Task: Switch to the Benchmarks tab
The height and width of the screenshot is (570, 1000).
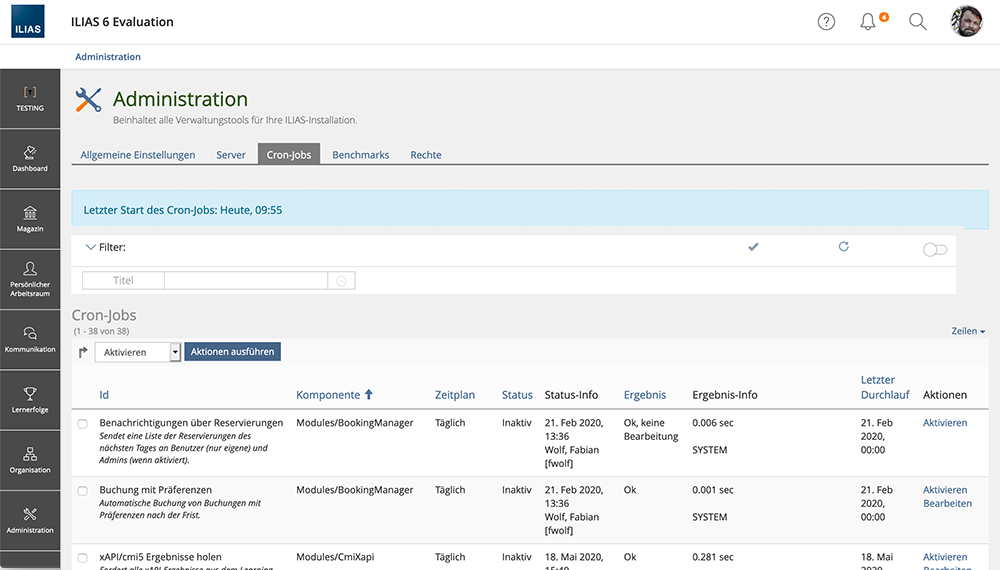Action: tap(360, 155)
